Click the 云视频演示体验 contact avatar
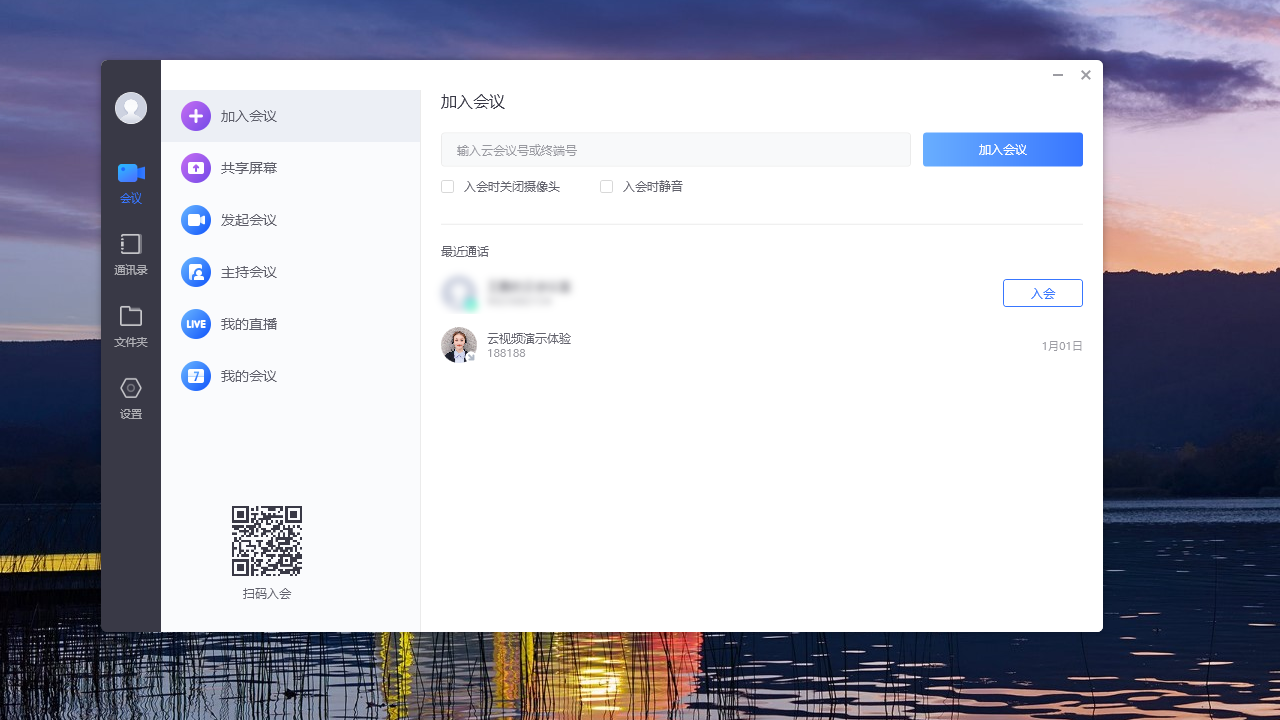This screenshot has height=720, width=1280. [x=459, y=344]
